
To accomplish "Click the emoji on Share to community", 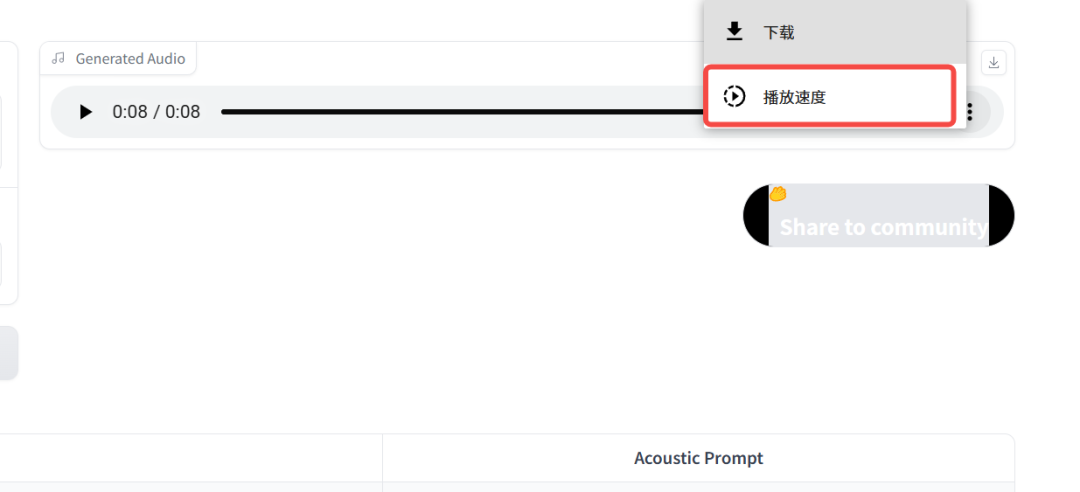I will (x=777, y=194).
